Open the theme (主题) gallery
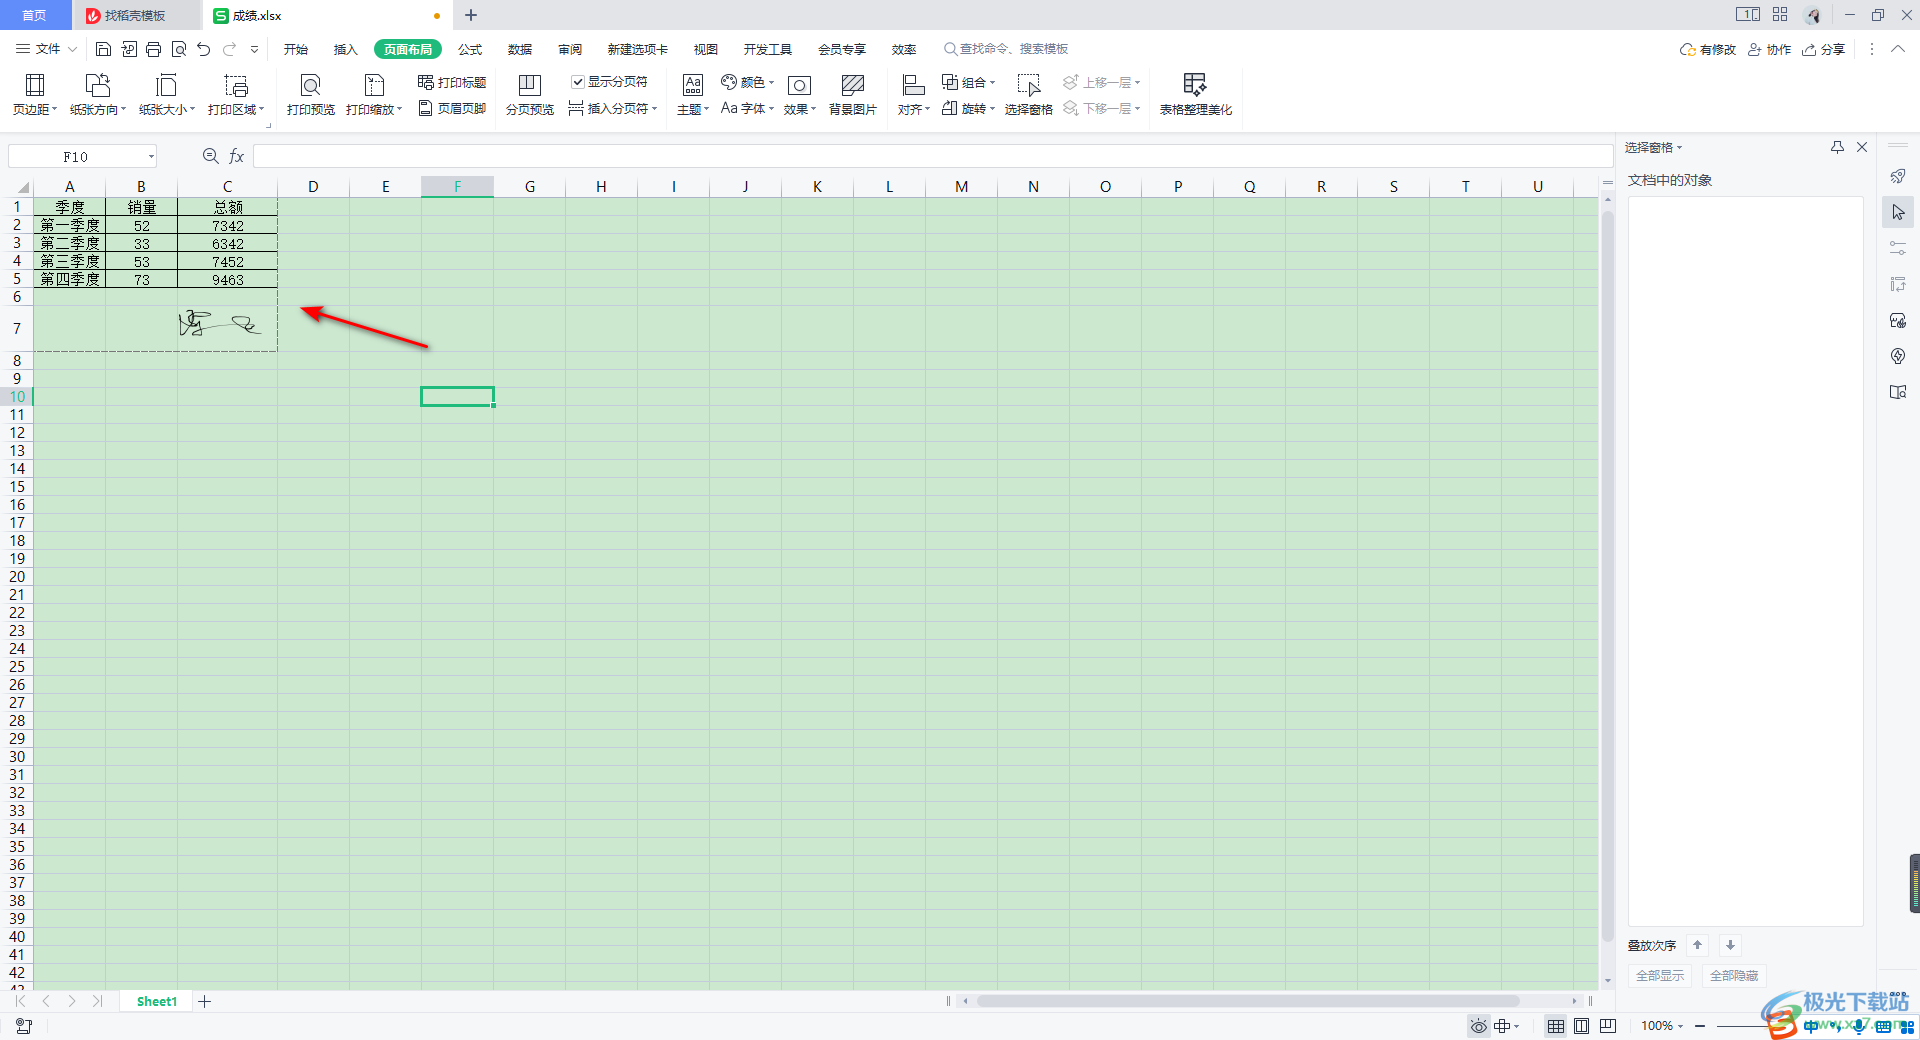The height and width of the screenshot is (1040, 1920). (693, 95)
